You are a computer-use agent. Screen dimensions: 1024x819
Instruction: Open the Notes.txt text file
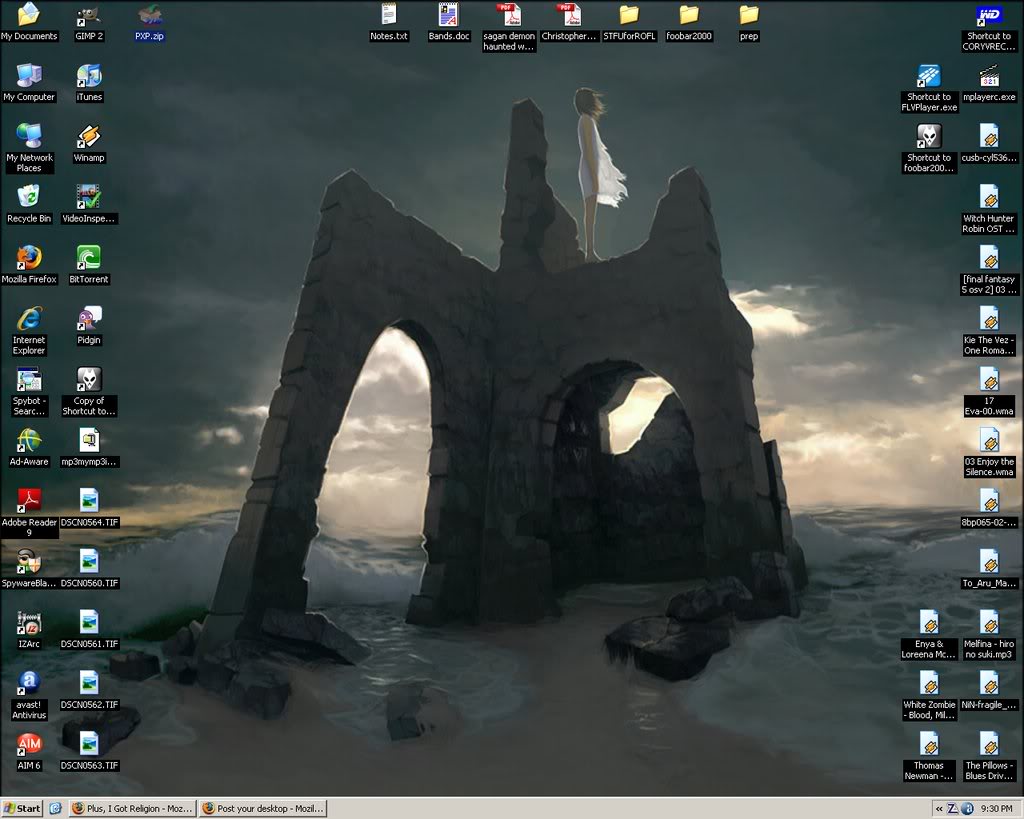click(x=389, y=14)
